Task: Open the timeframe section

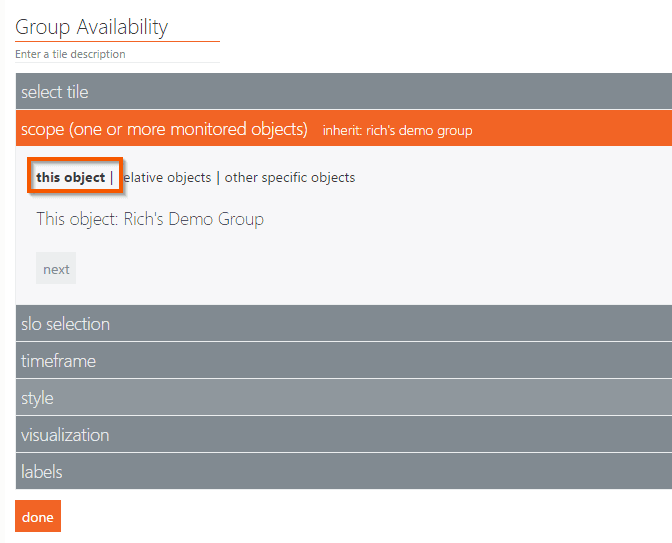Action: click(x=59, y=361)
